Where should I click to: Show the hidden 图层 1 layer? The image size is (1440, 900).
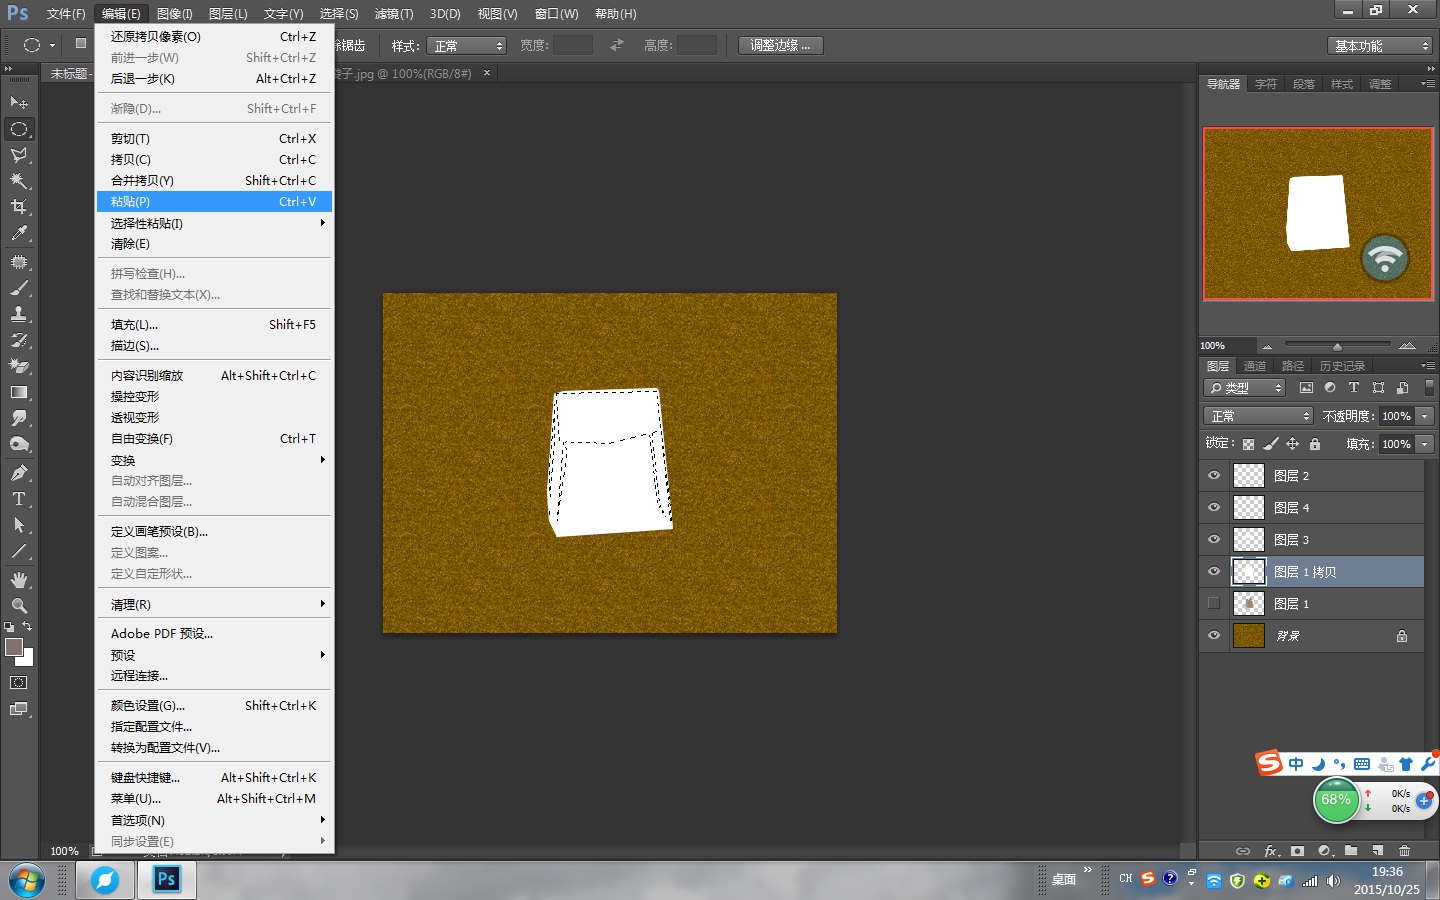point(1213,603)
